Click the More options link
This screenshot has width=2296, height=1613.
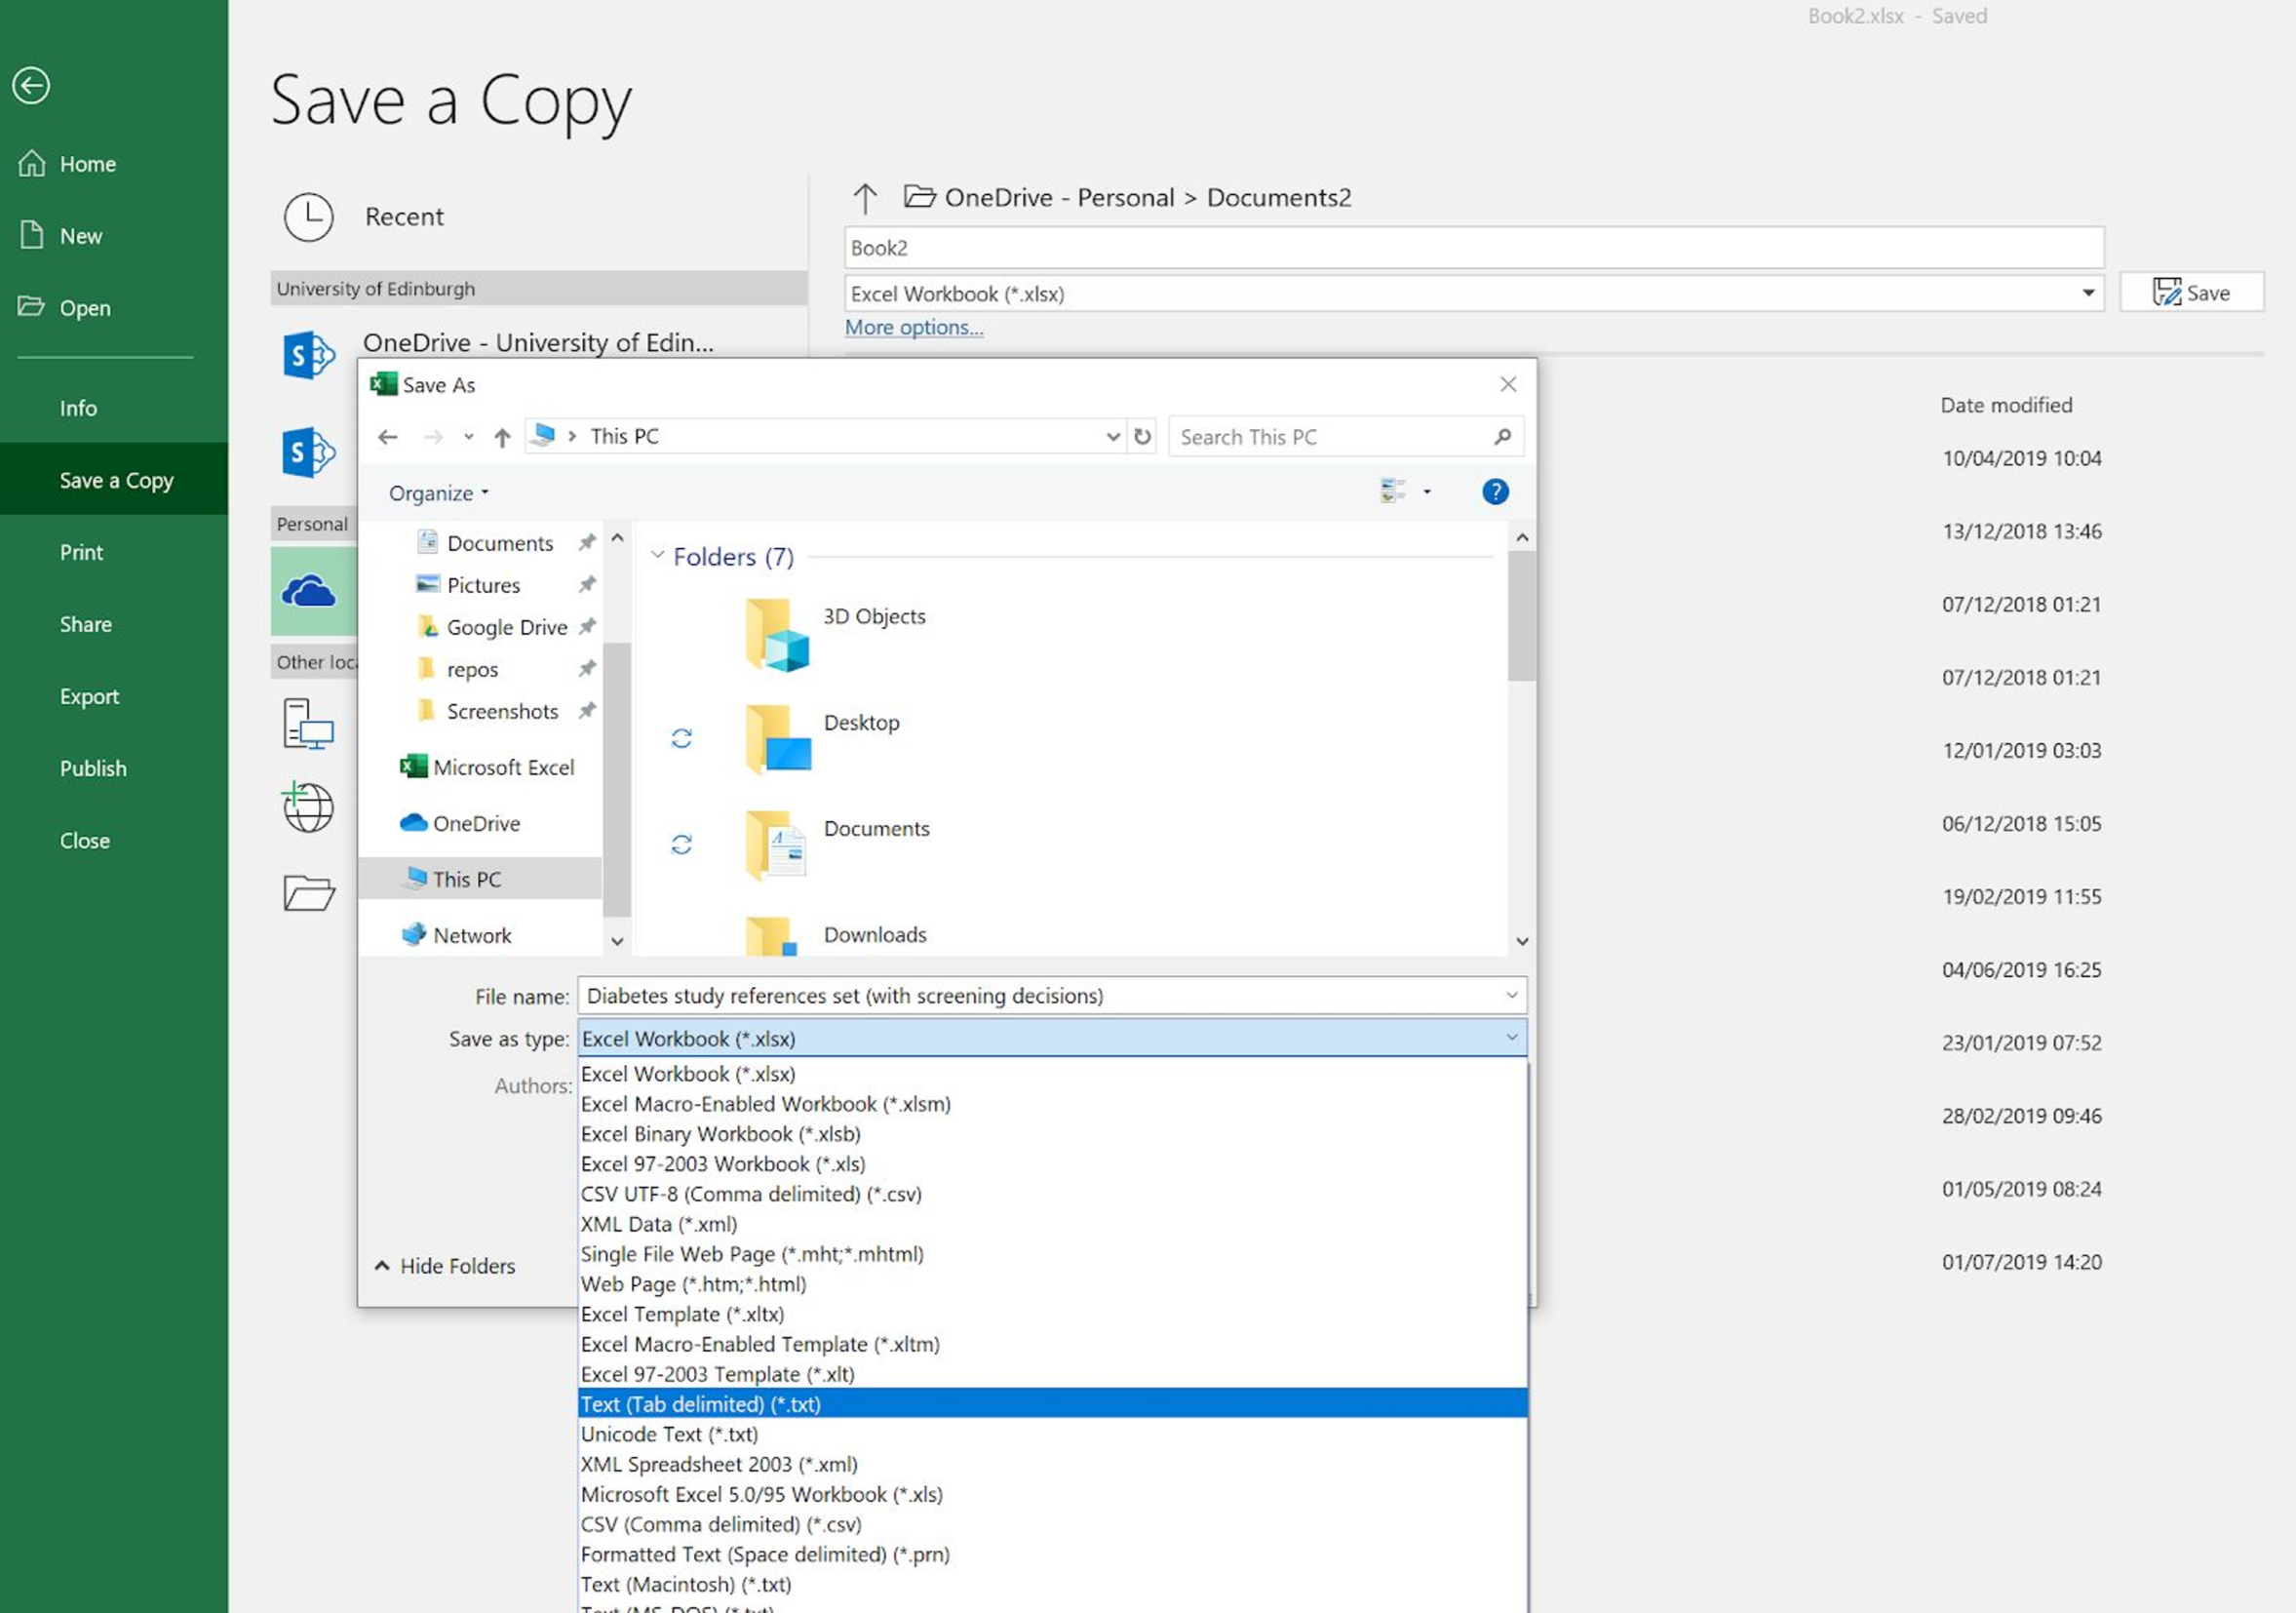click(913, 327)
